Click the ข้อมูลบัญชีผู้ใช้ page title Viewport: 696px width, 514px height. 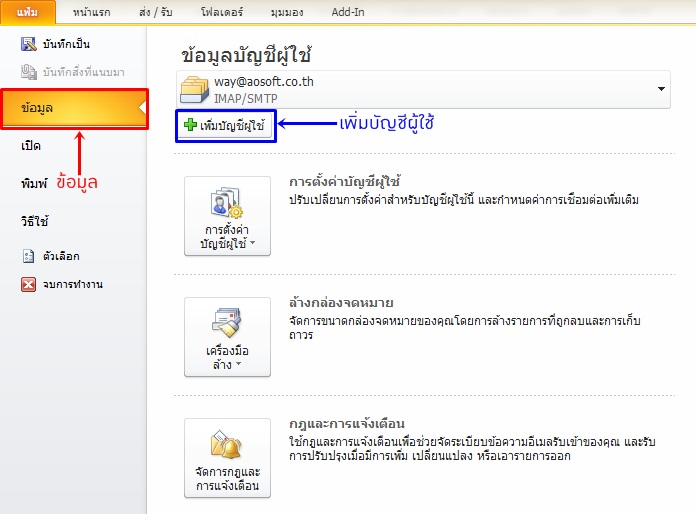click(246, 55)
